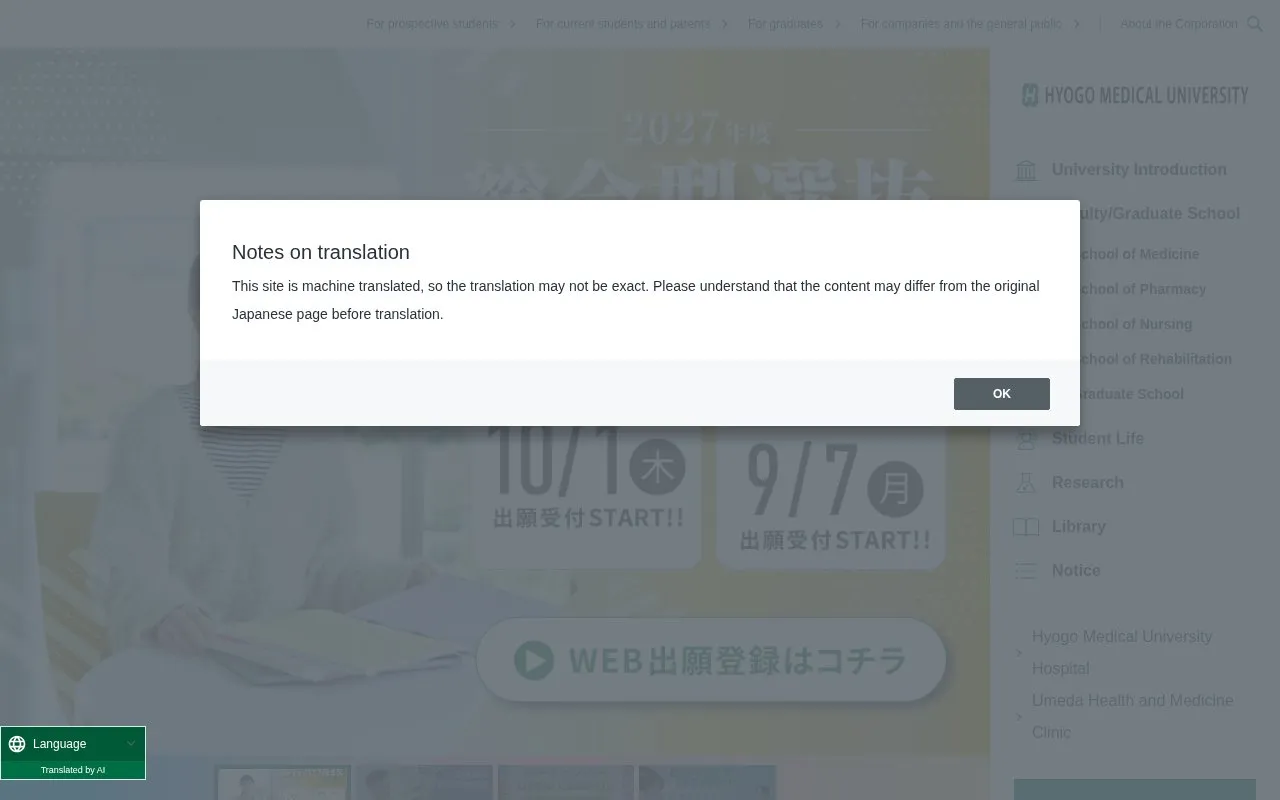Open Library section
Viewport: 1280px width, 800px height.
point(1078,526)
